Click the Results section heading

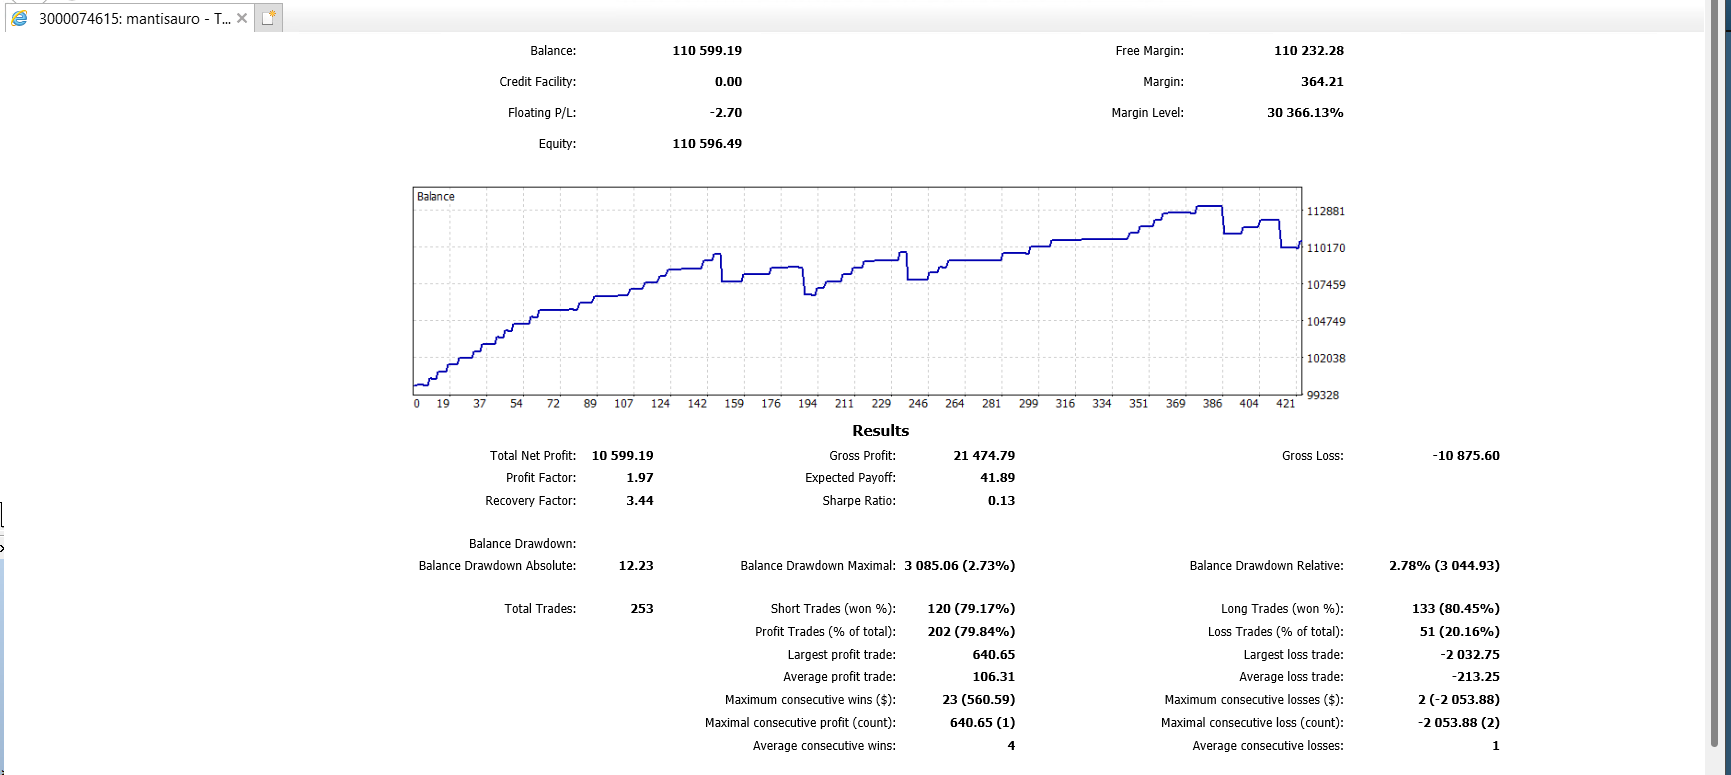tap(881, 431)
